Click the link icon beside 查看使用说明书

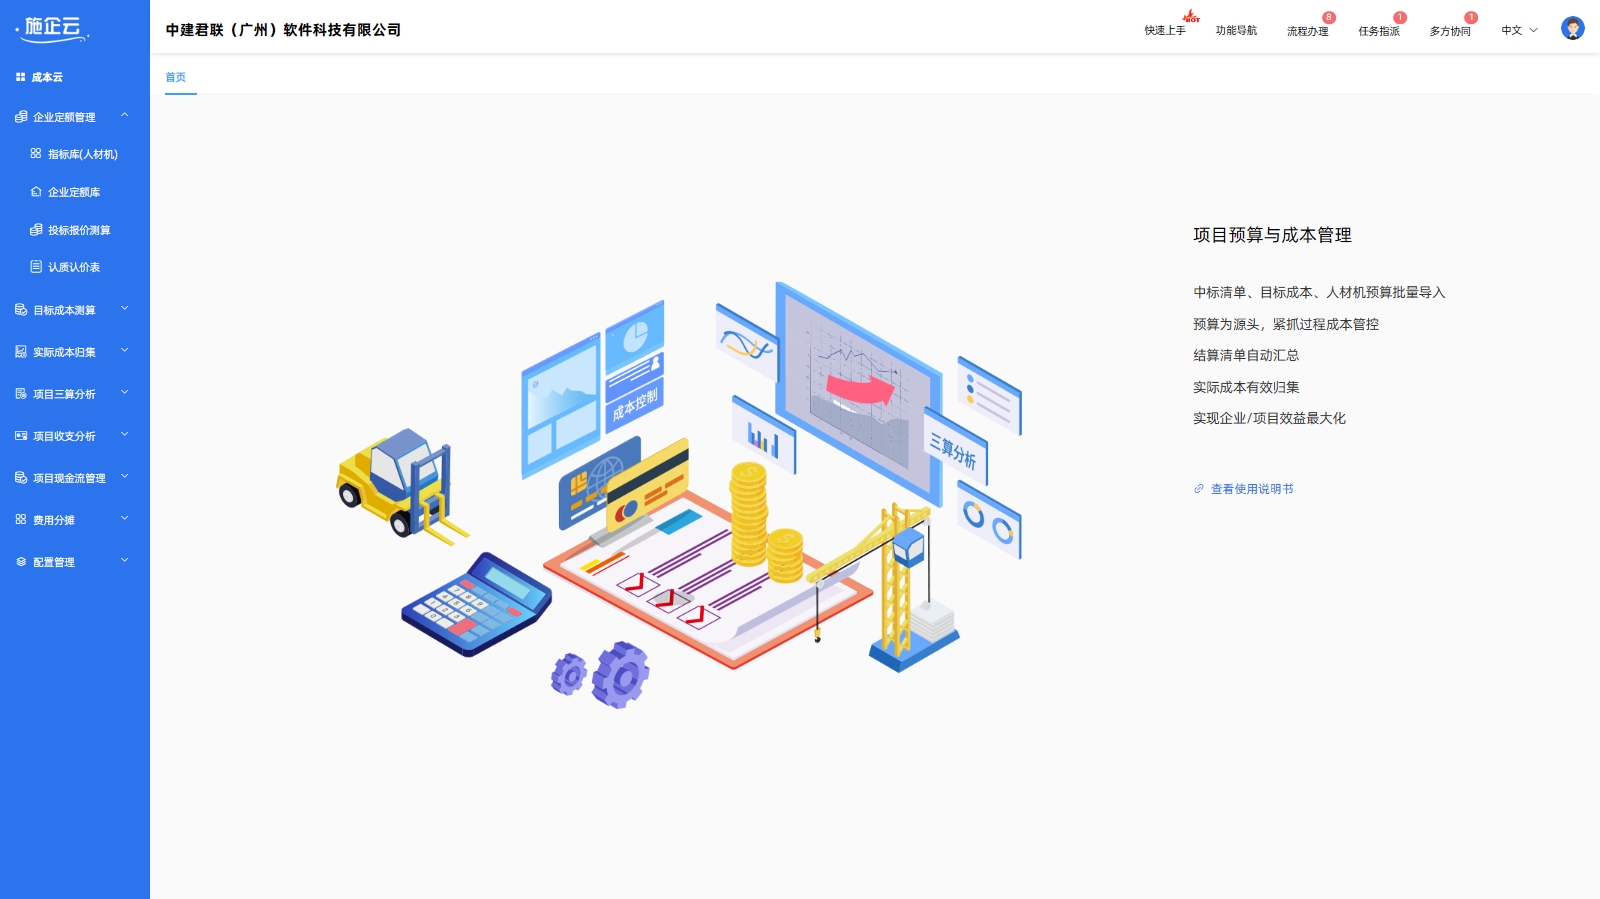click(1198, 489)
